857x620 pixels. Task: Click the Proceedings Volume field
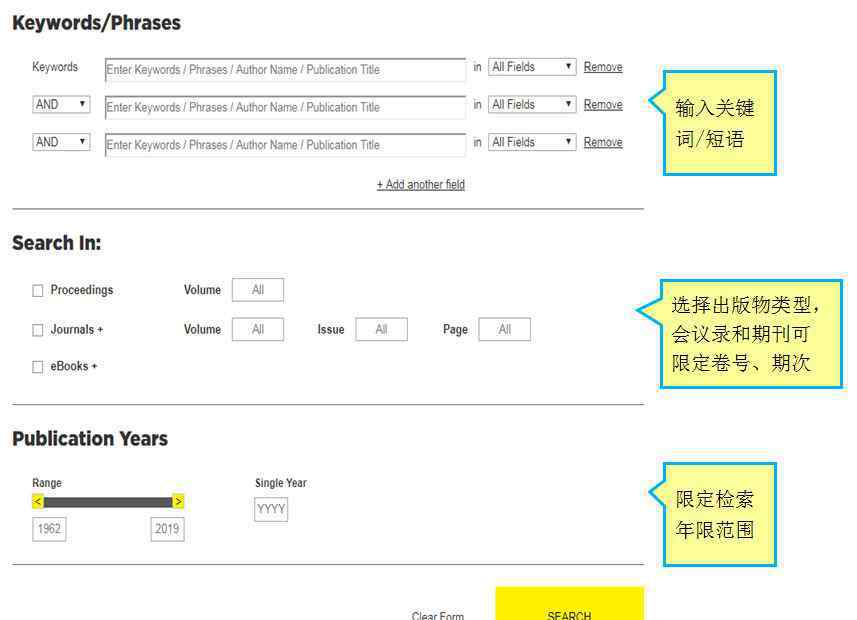[x=258, y=290]
